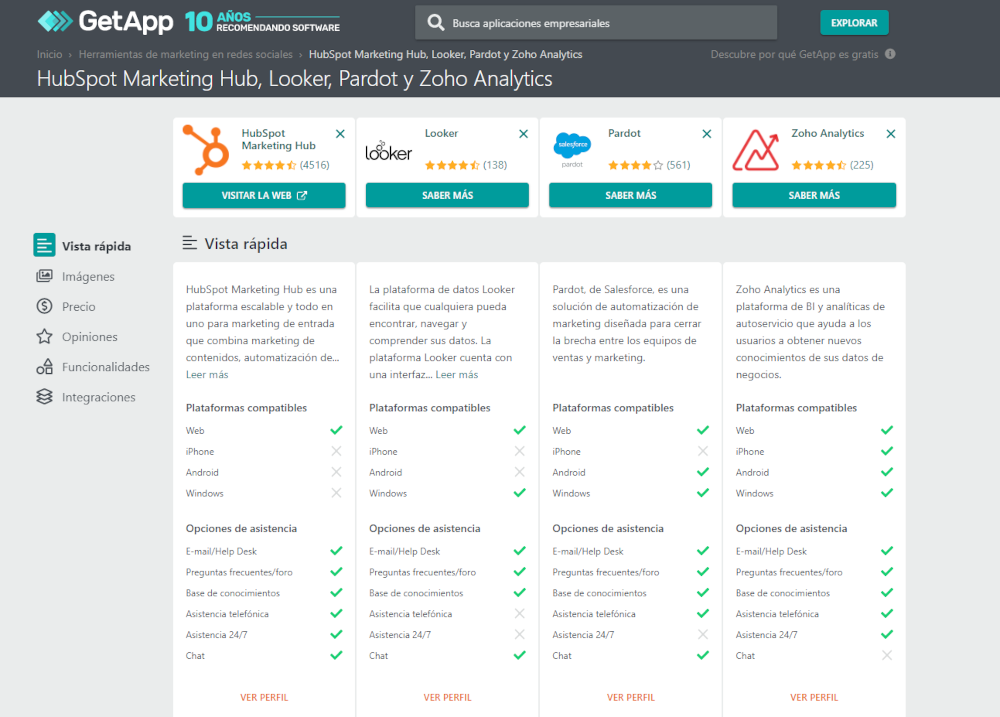Image resolution: width=1000 pixels, height=717 pixels.
Task: Open Pardot star rating (561) reviews
Action: 649,165
